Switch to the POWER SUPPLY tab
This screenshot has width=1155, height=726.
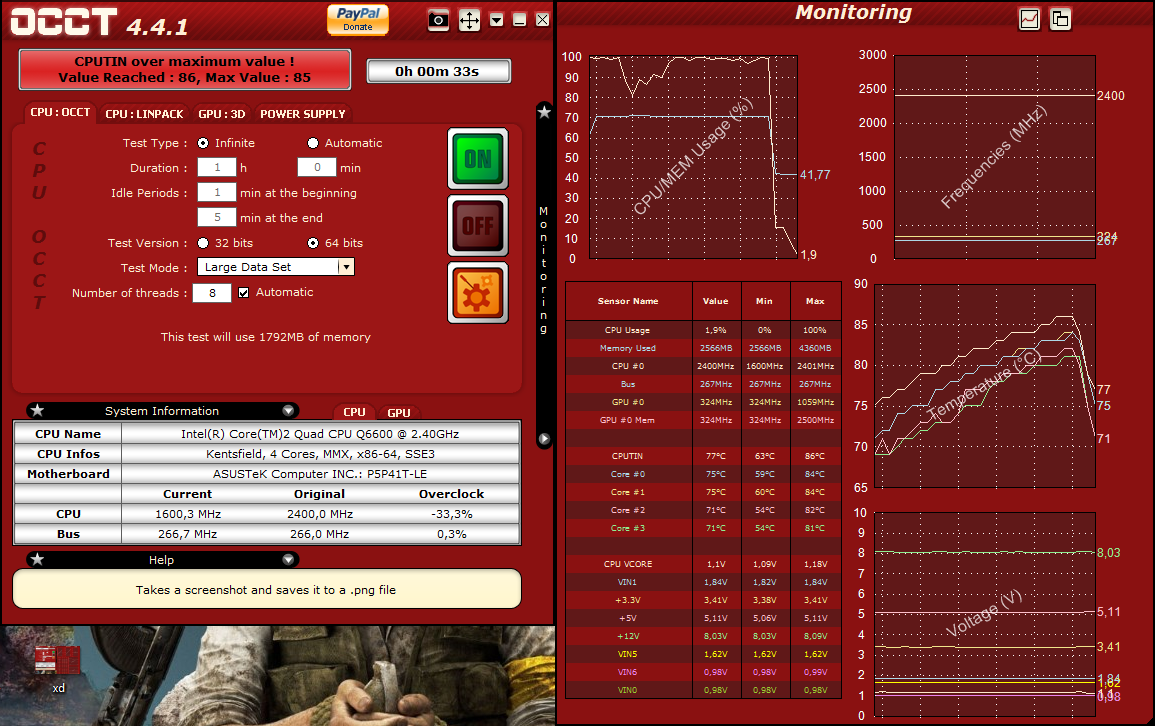[x=303, y=114]
